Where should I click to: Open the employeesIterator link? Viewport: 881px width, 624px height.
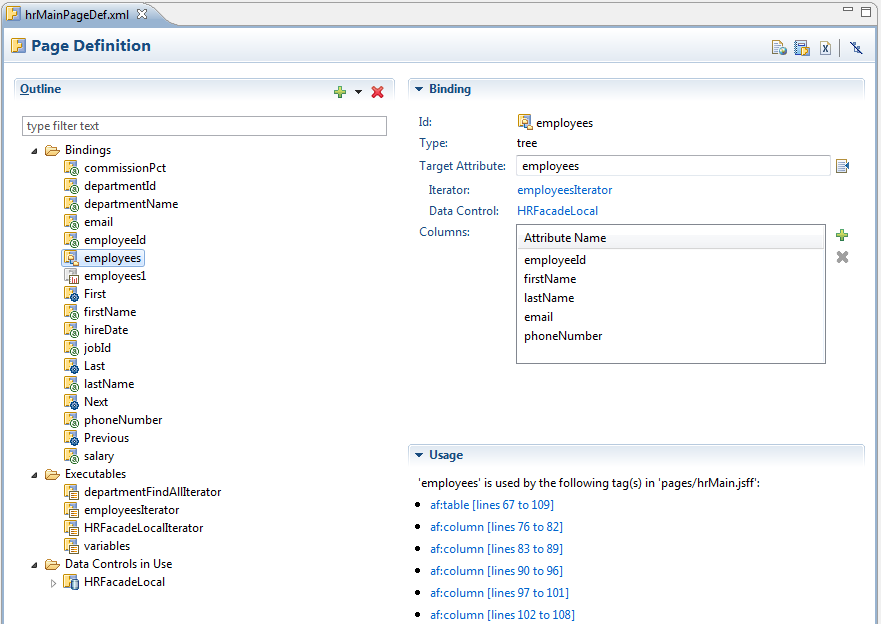[564, 189]
